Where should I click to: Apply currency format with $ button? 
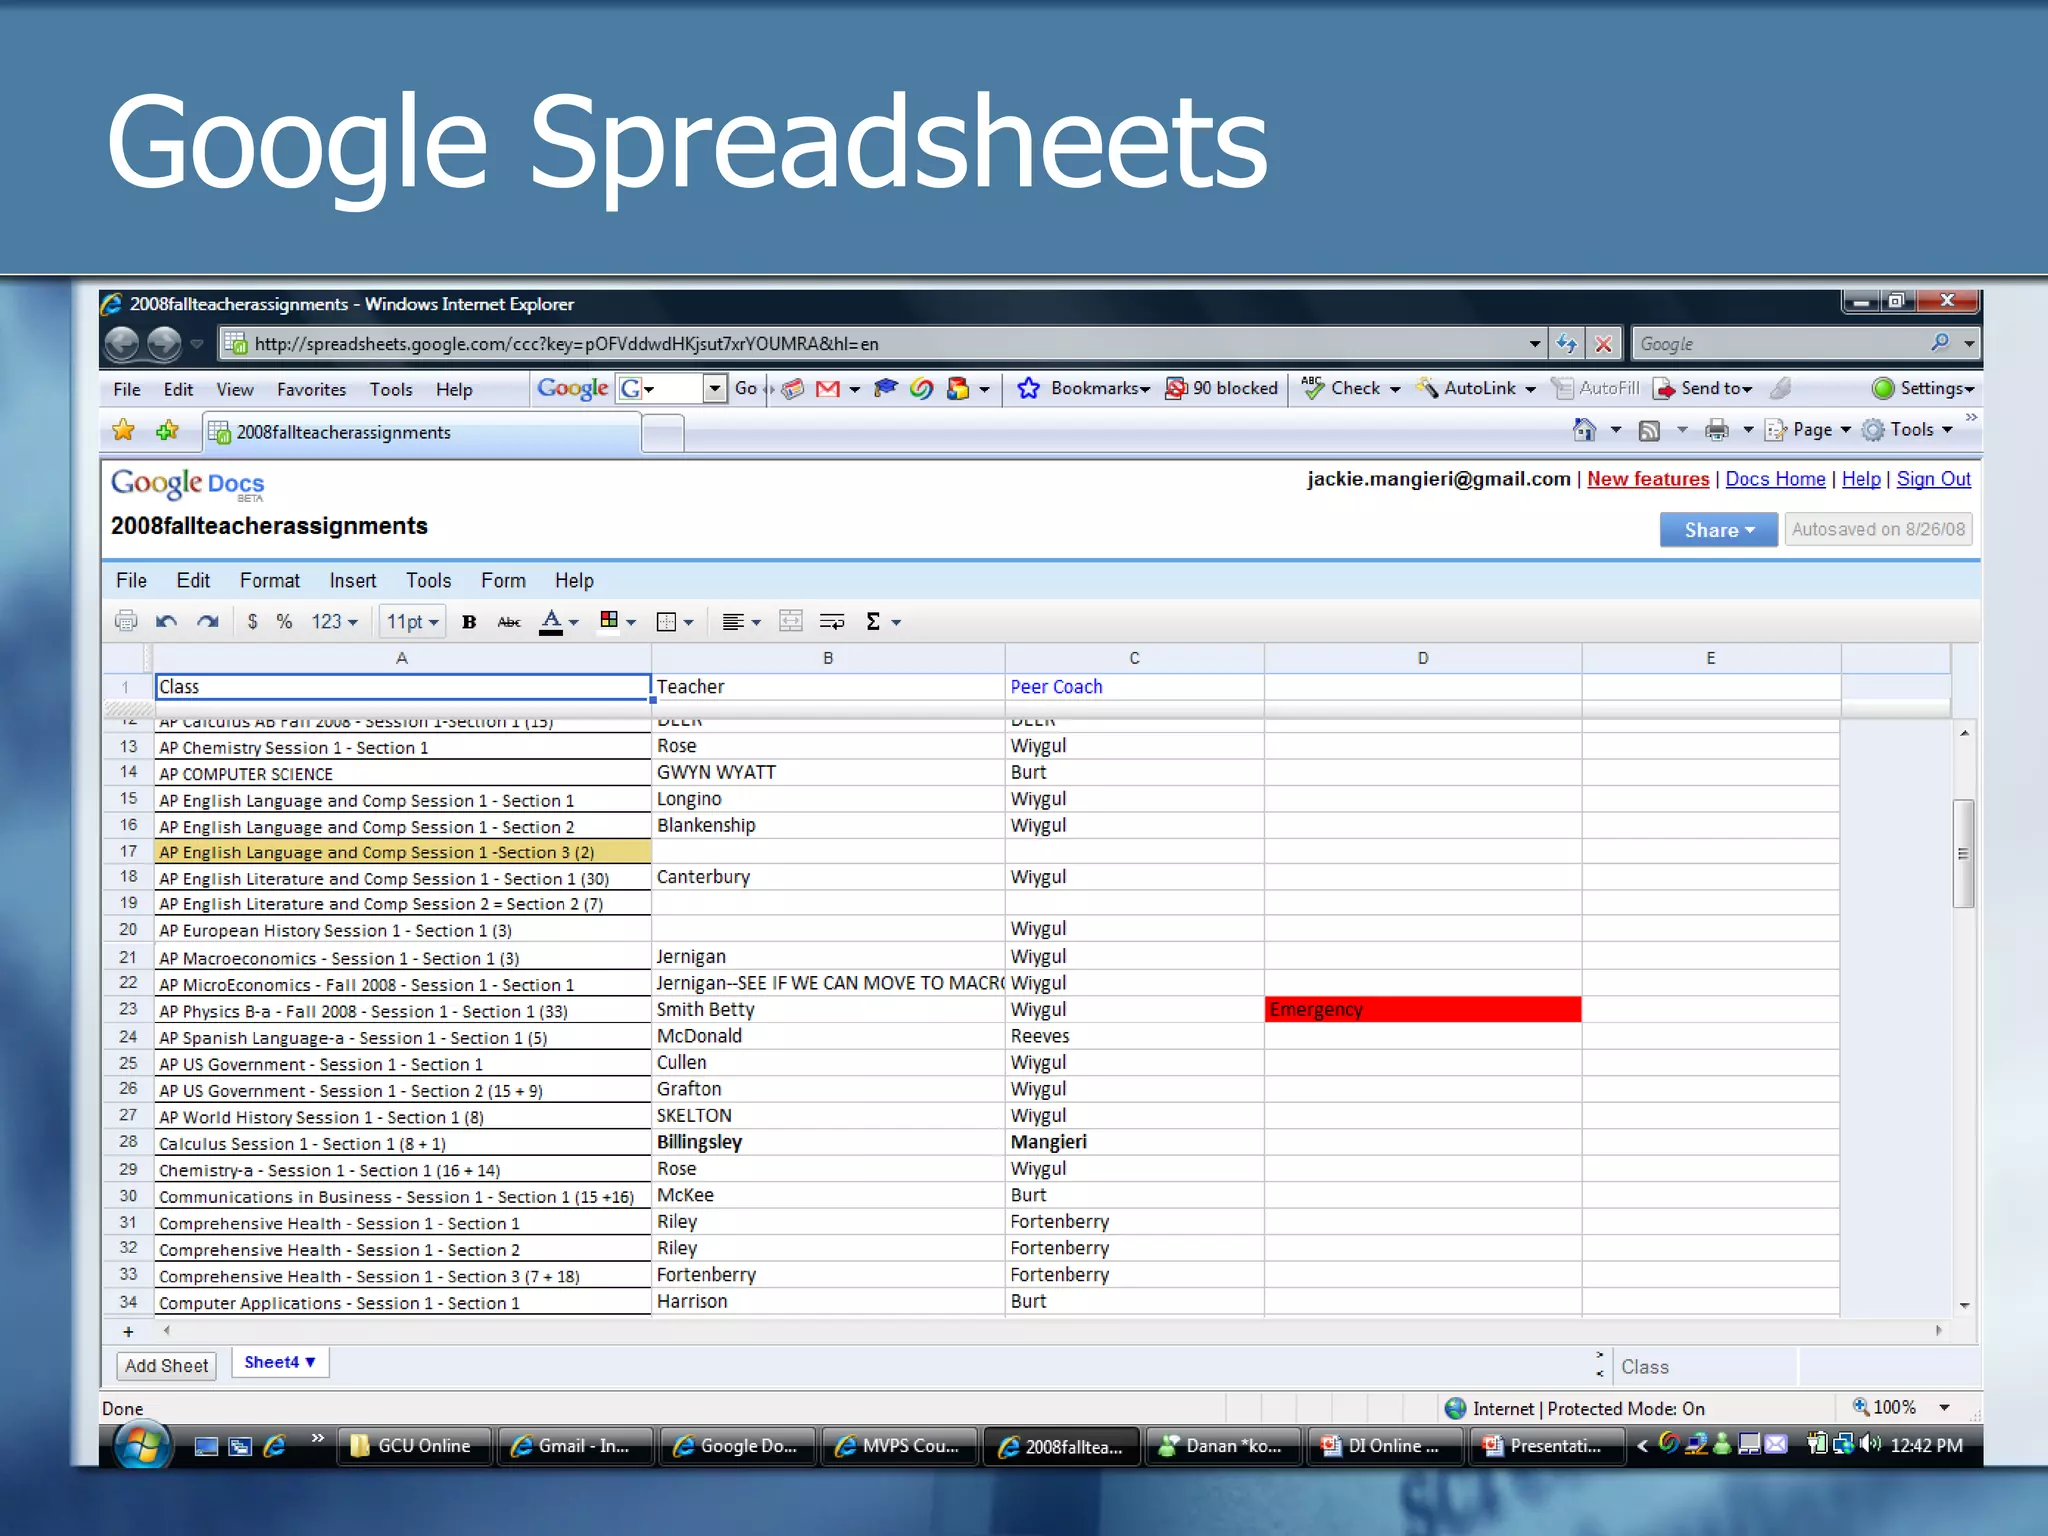click(x=252, y=621)
